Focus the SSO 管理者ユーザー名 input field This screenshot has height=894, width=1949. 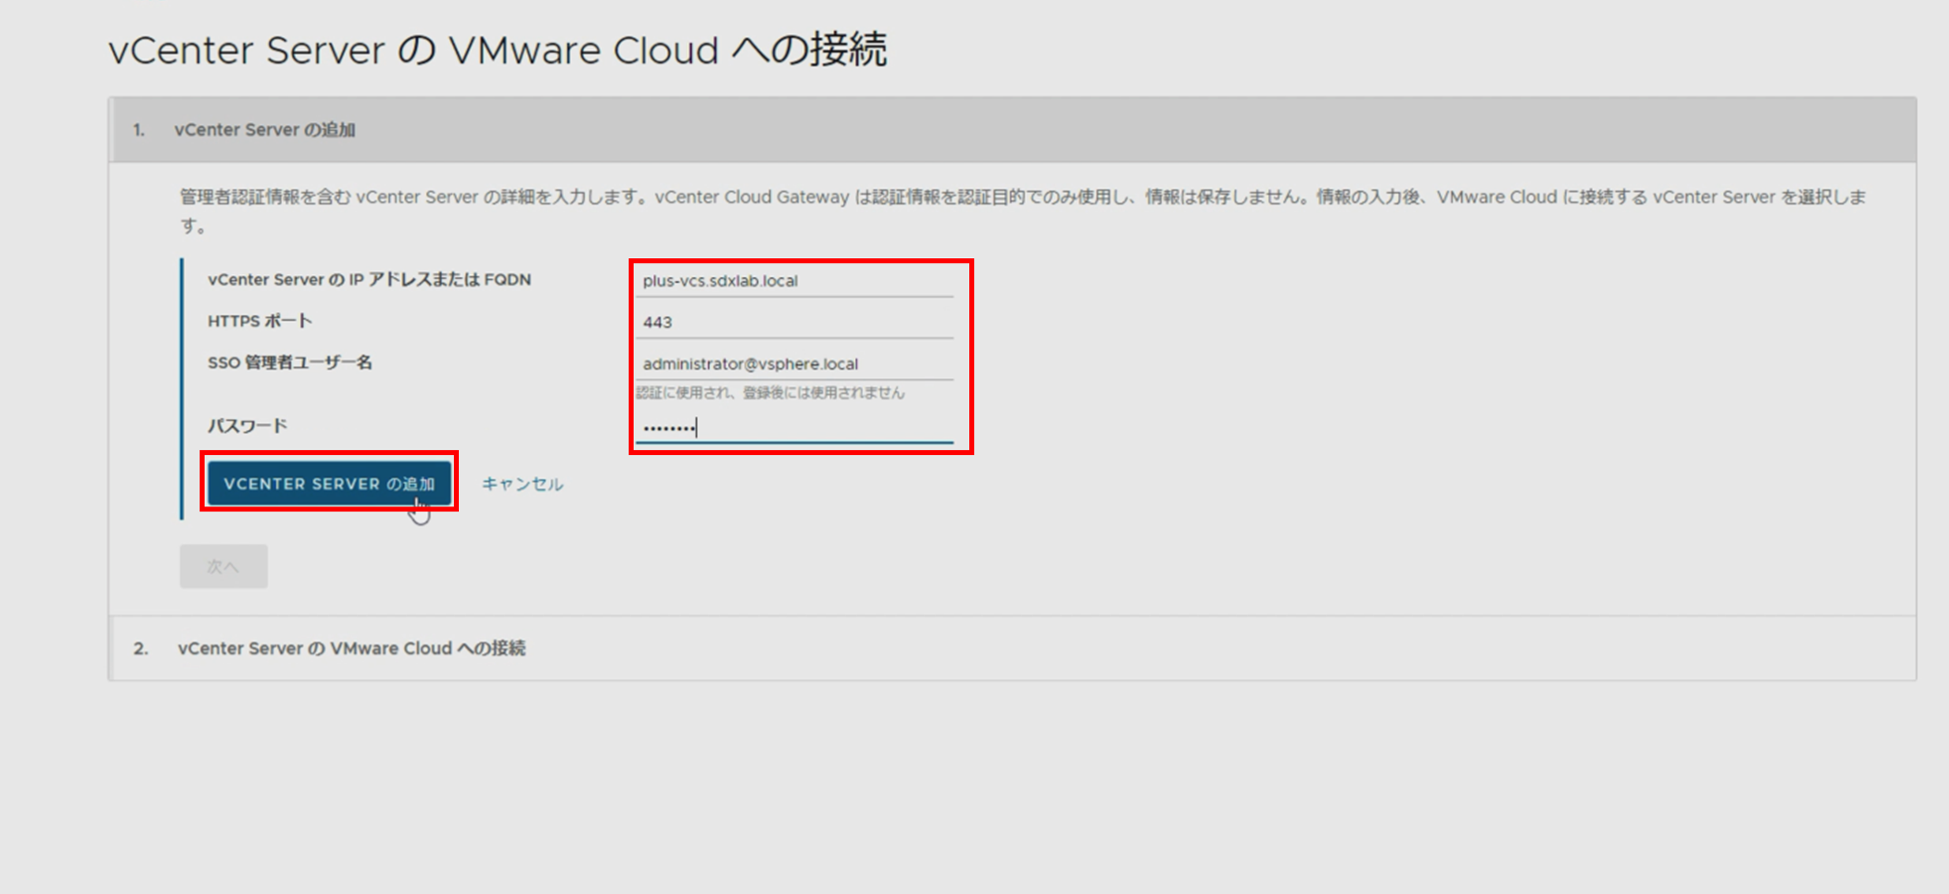(794, 364)
